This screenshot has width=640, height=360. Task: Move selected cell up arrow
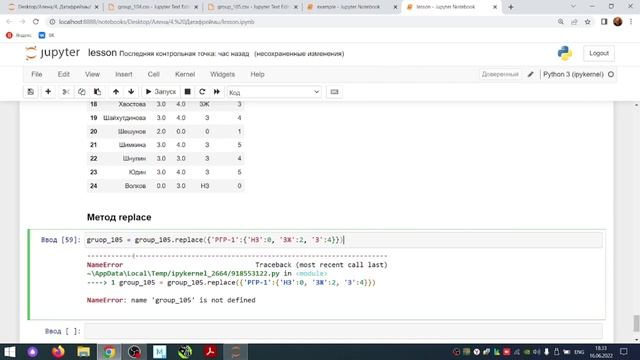pyautogui.click(x=116, y=92)
